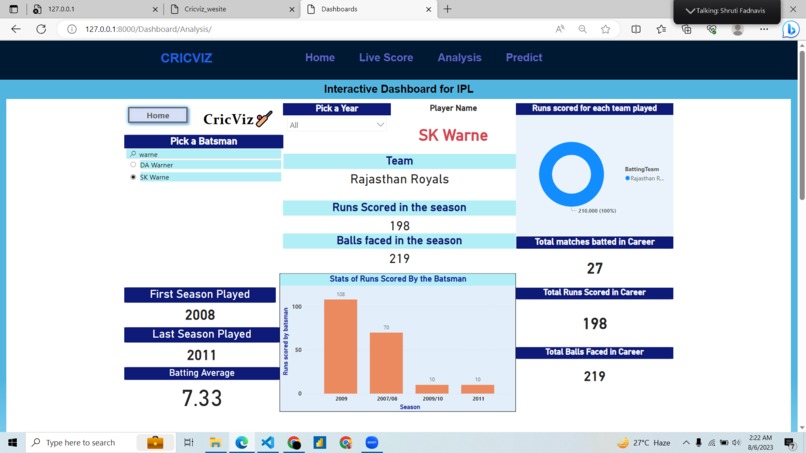This screenshot has height=453, width=806.
Task: Open a new browser tab
Action: tap(447, 9)
